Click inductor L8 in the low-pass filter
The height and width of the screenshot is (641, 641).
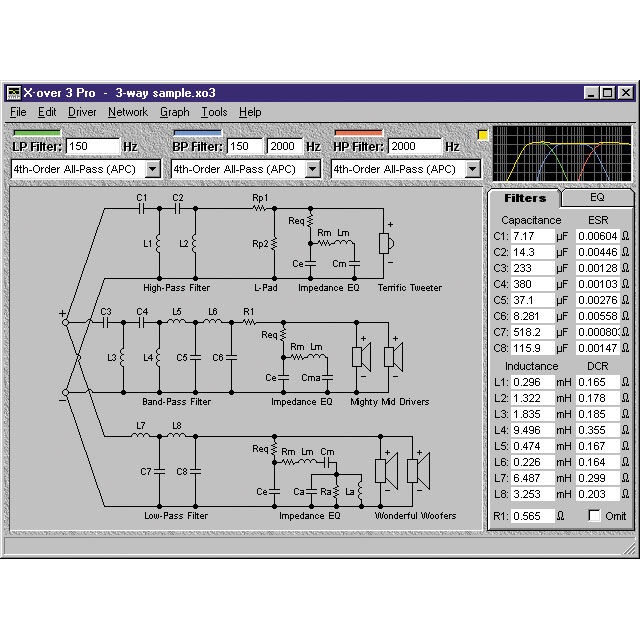coord(177,436)
